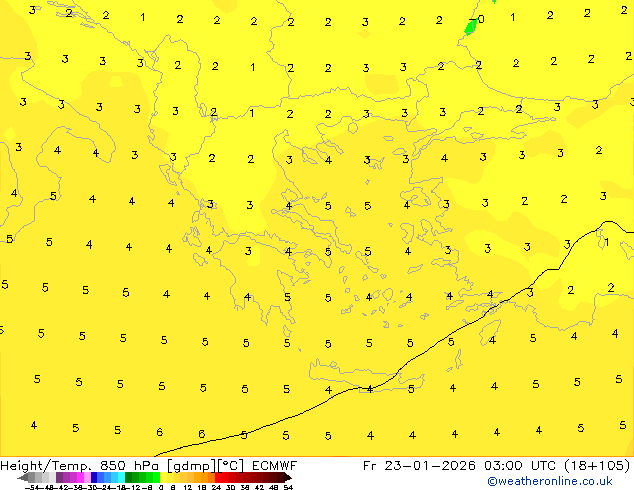Click the 'Fr 23-01-2026' date text
Viewport: 634px width, 490px height.
[419, 466]
